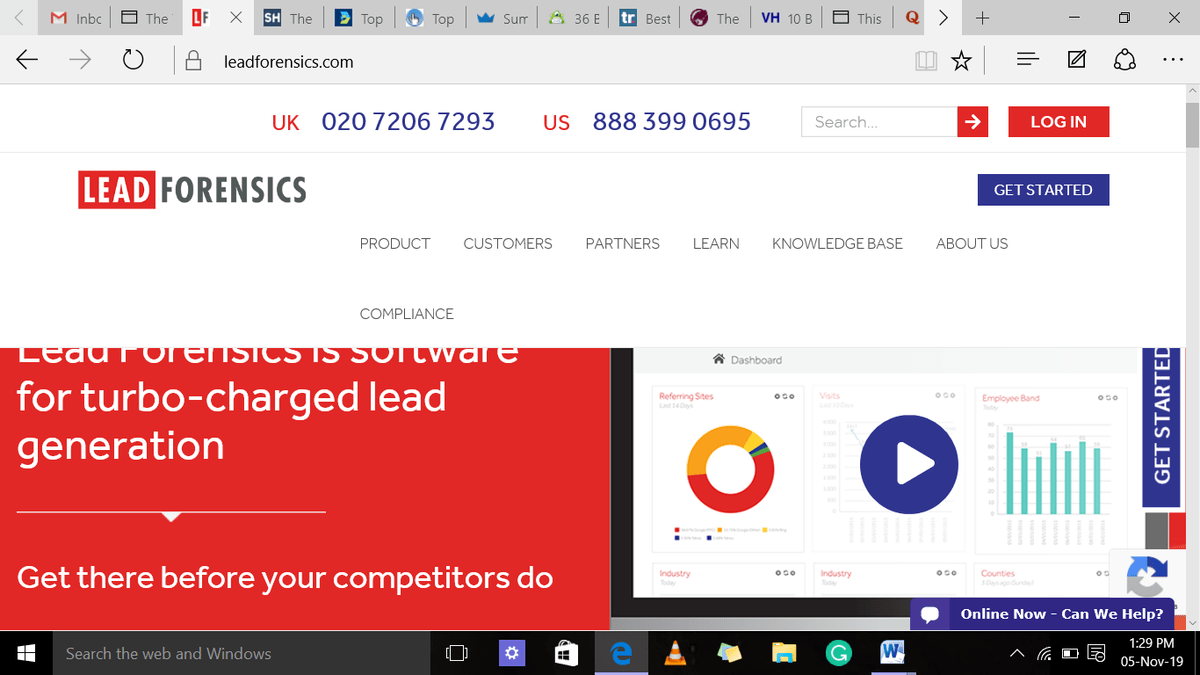
Task: Open the Windows Store taskbar icon
Action: click(566, 653)
